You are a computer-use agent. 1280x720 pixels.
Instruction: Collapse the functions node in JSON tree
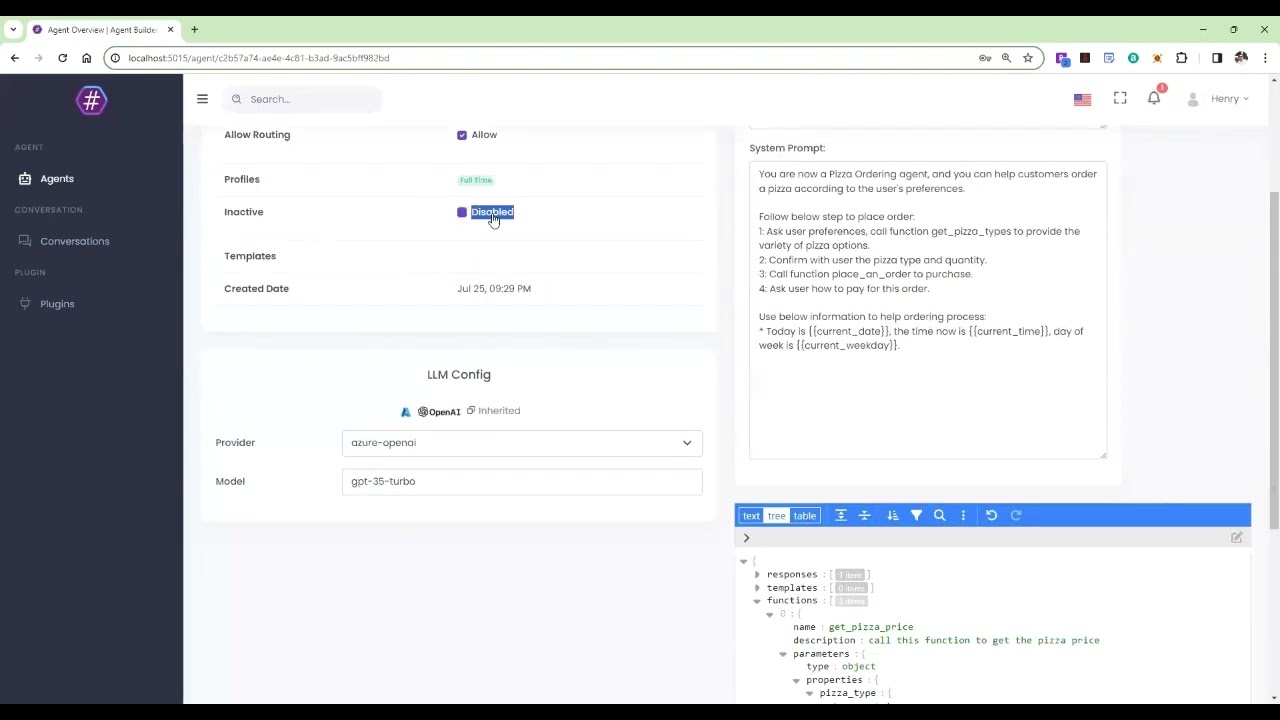click(x=757, y=601)
